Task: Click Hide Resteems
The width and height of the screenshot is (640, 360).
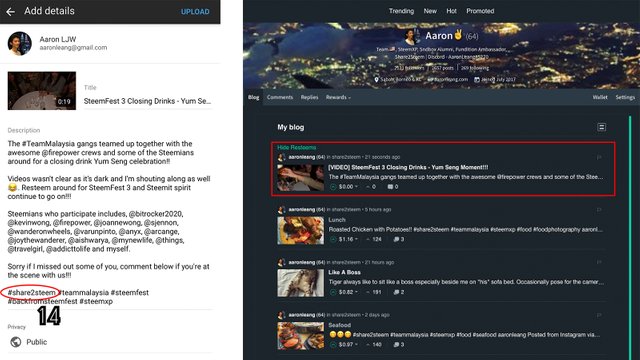Action: [297, 147]
